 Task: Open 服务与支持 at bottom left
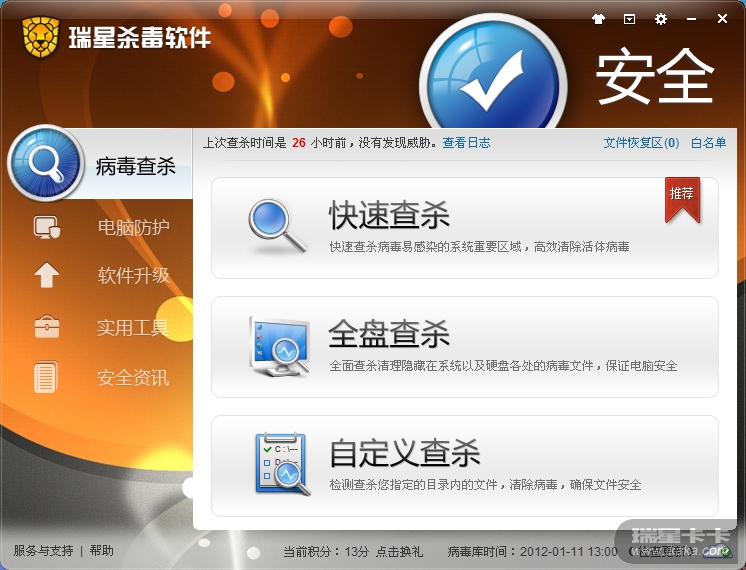43,550
